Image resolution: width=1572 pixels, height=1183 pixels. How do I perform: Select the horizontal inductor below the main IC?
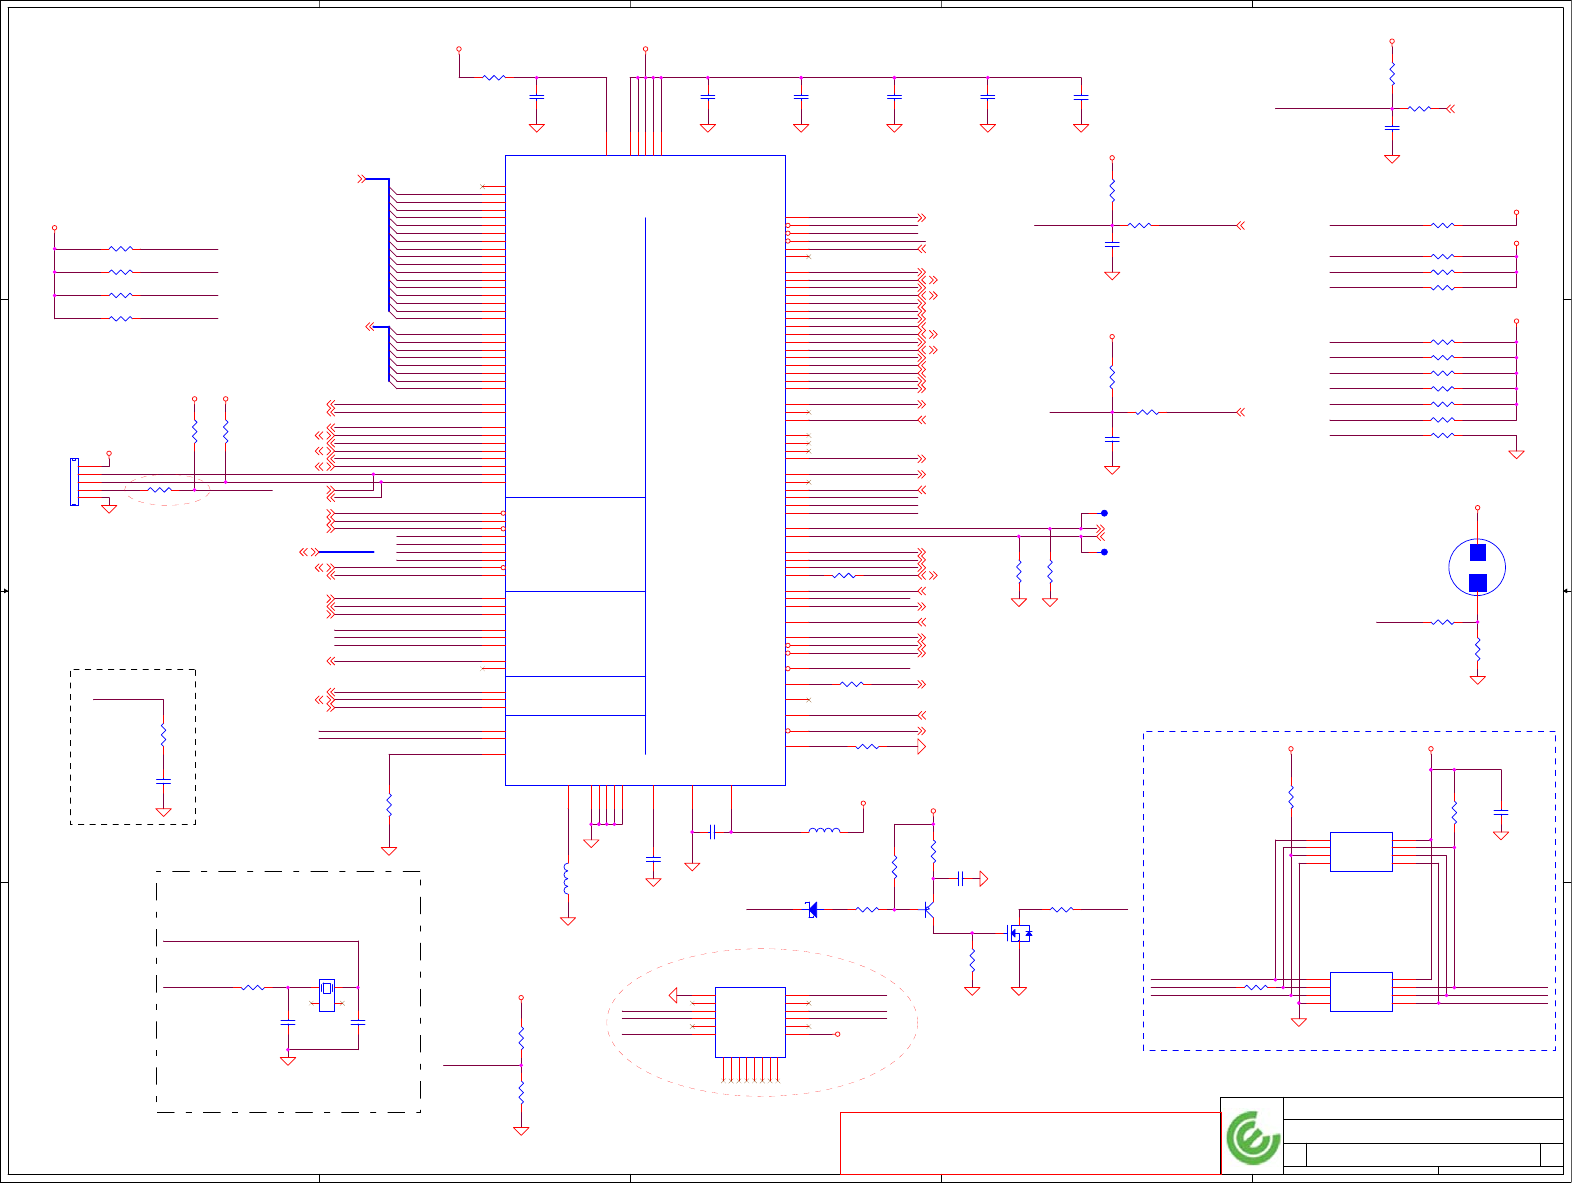pos(824,831)
